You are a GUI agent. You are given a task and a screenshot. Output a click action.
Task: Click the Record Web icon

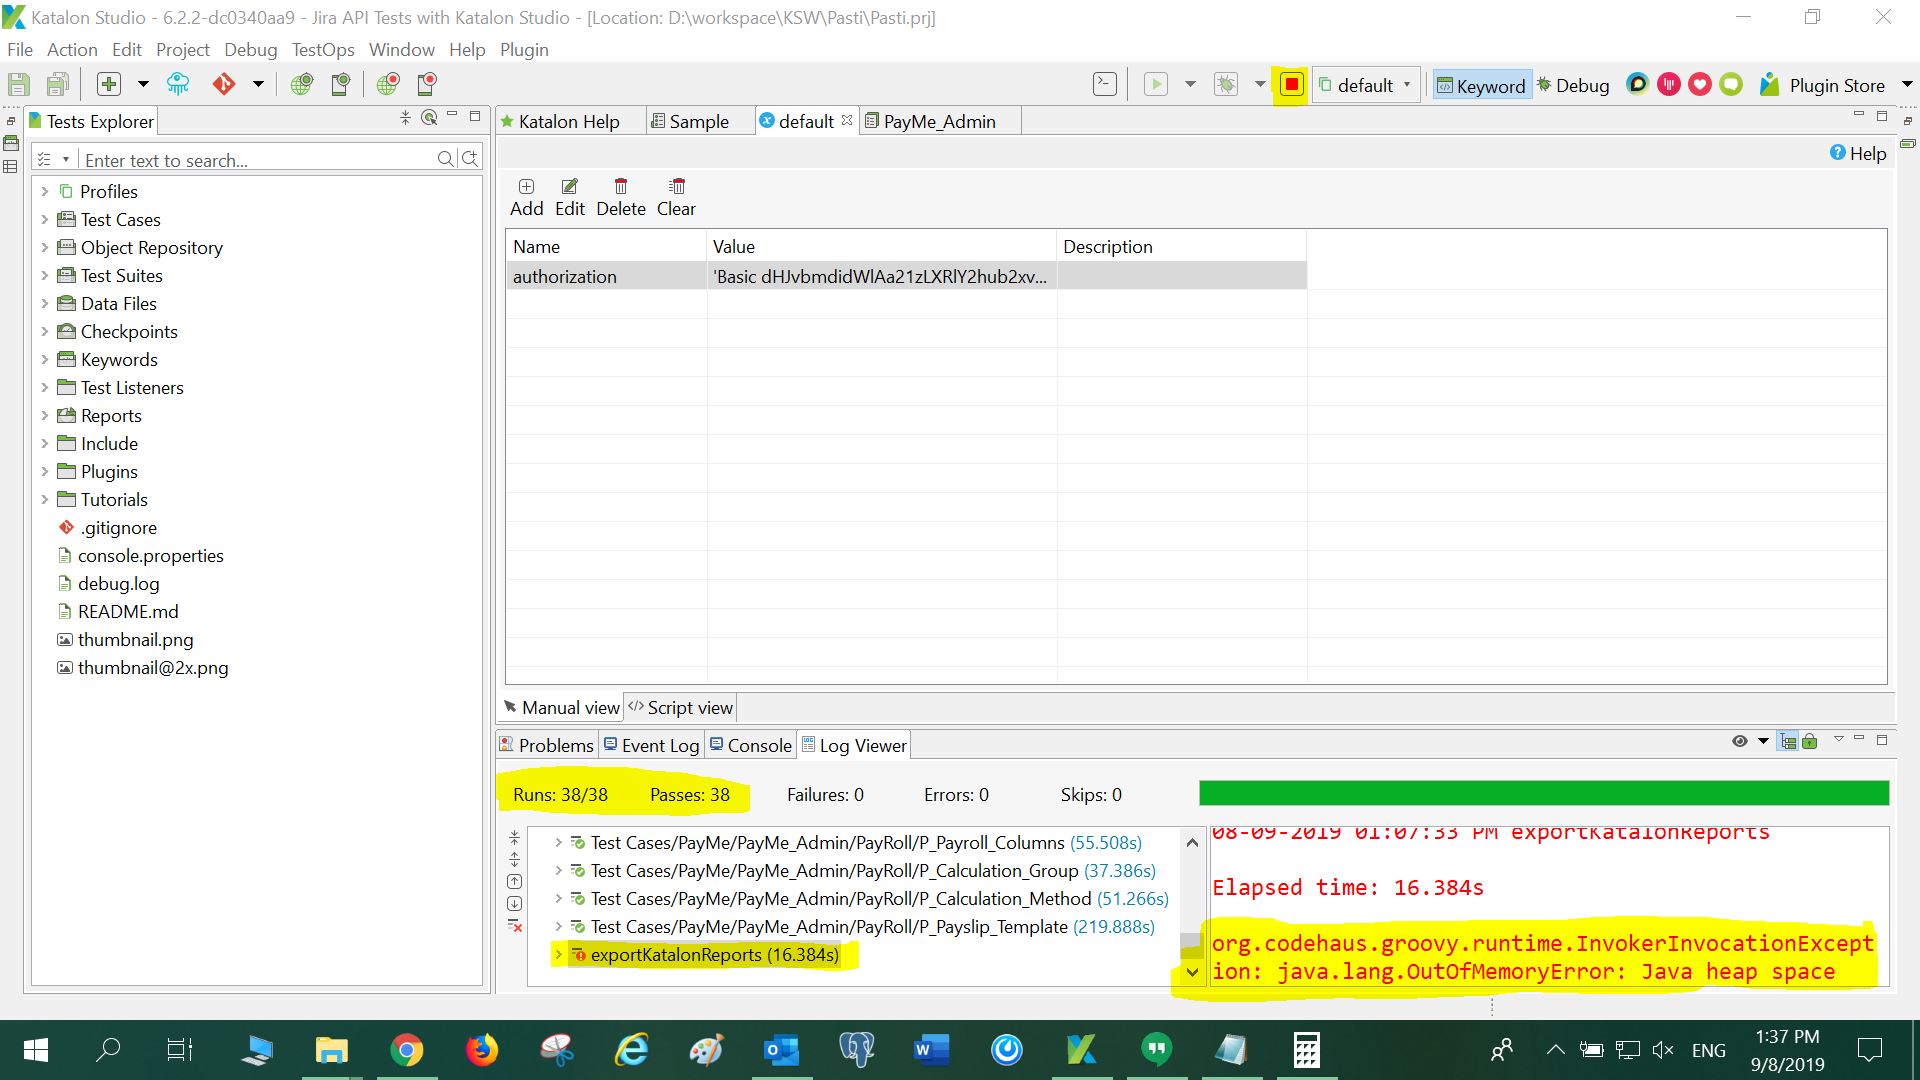tap(388, 84)
